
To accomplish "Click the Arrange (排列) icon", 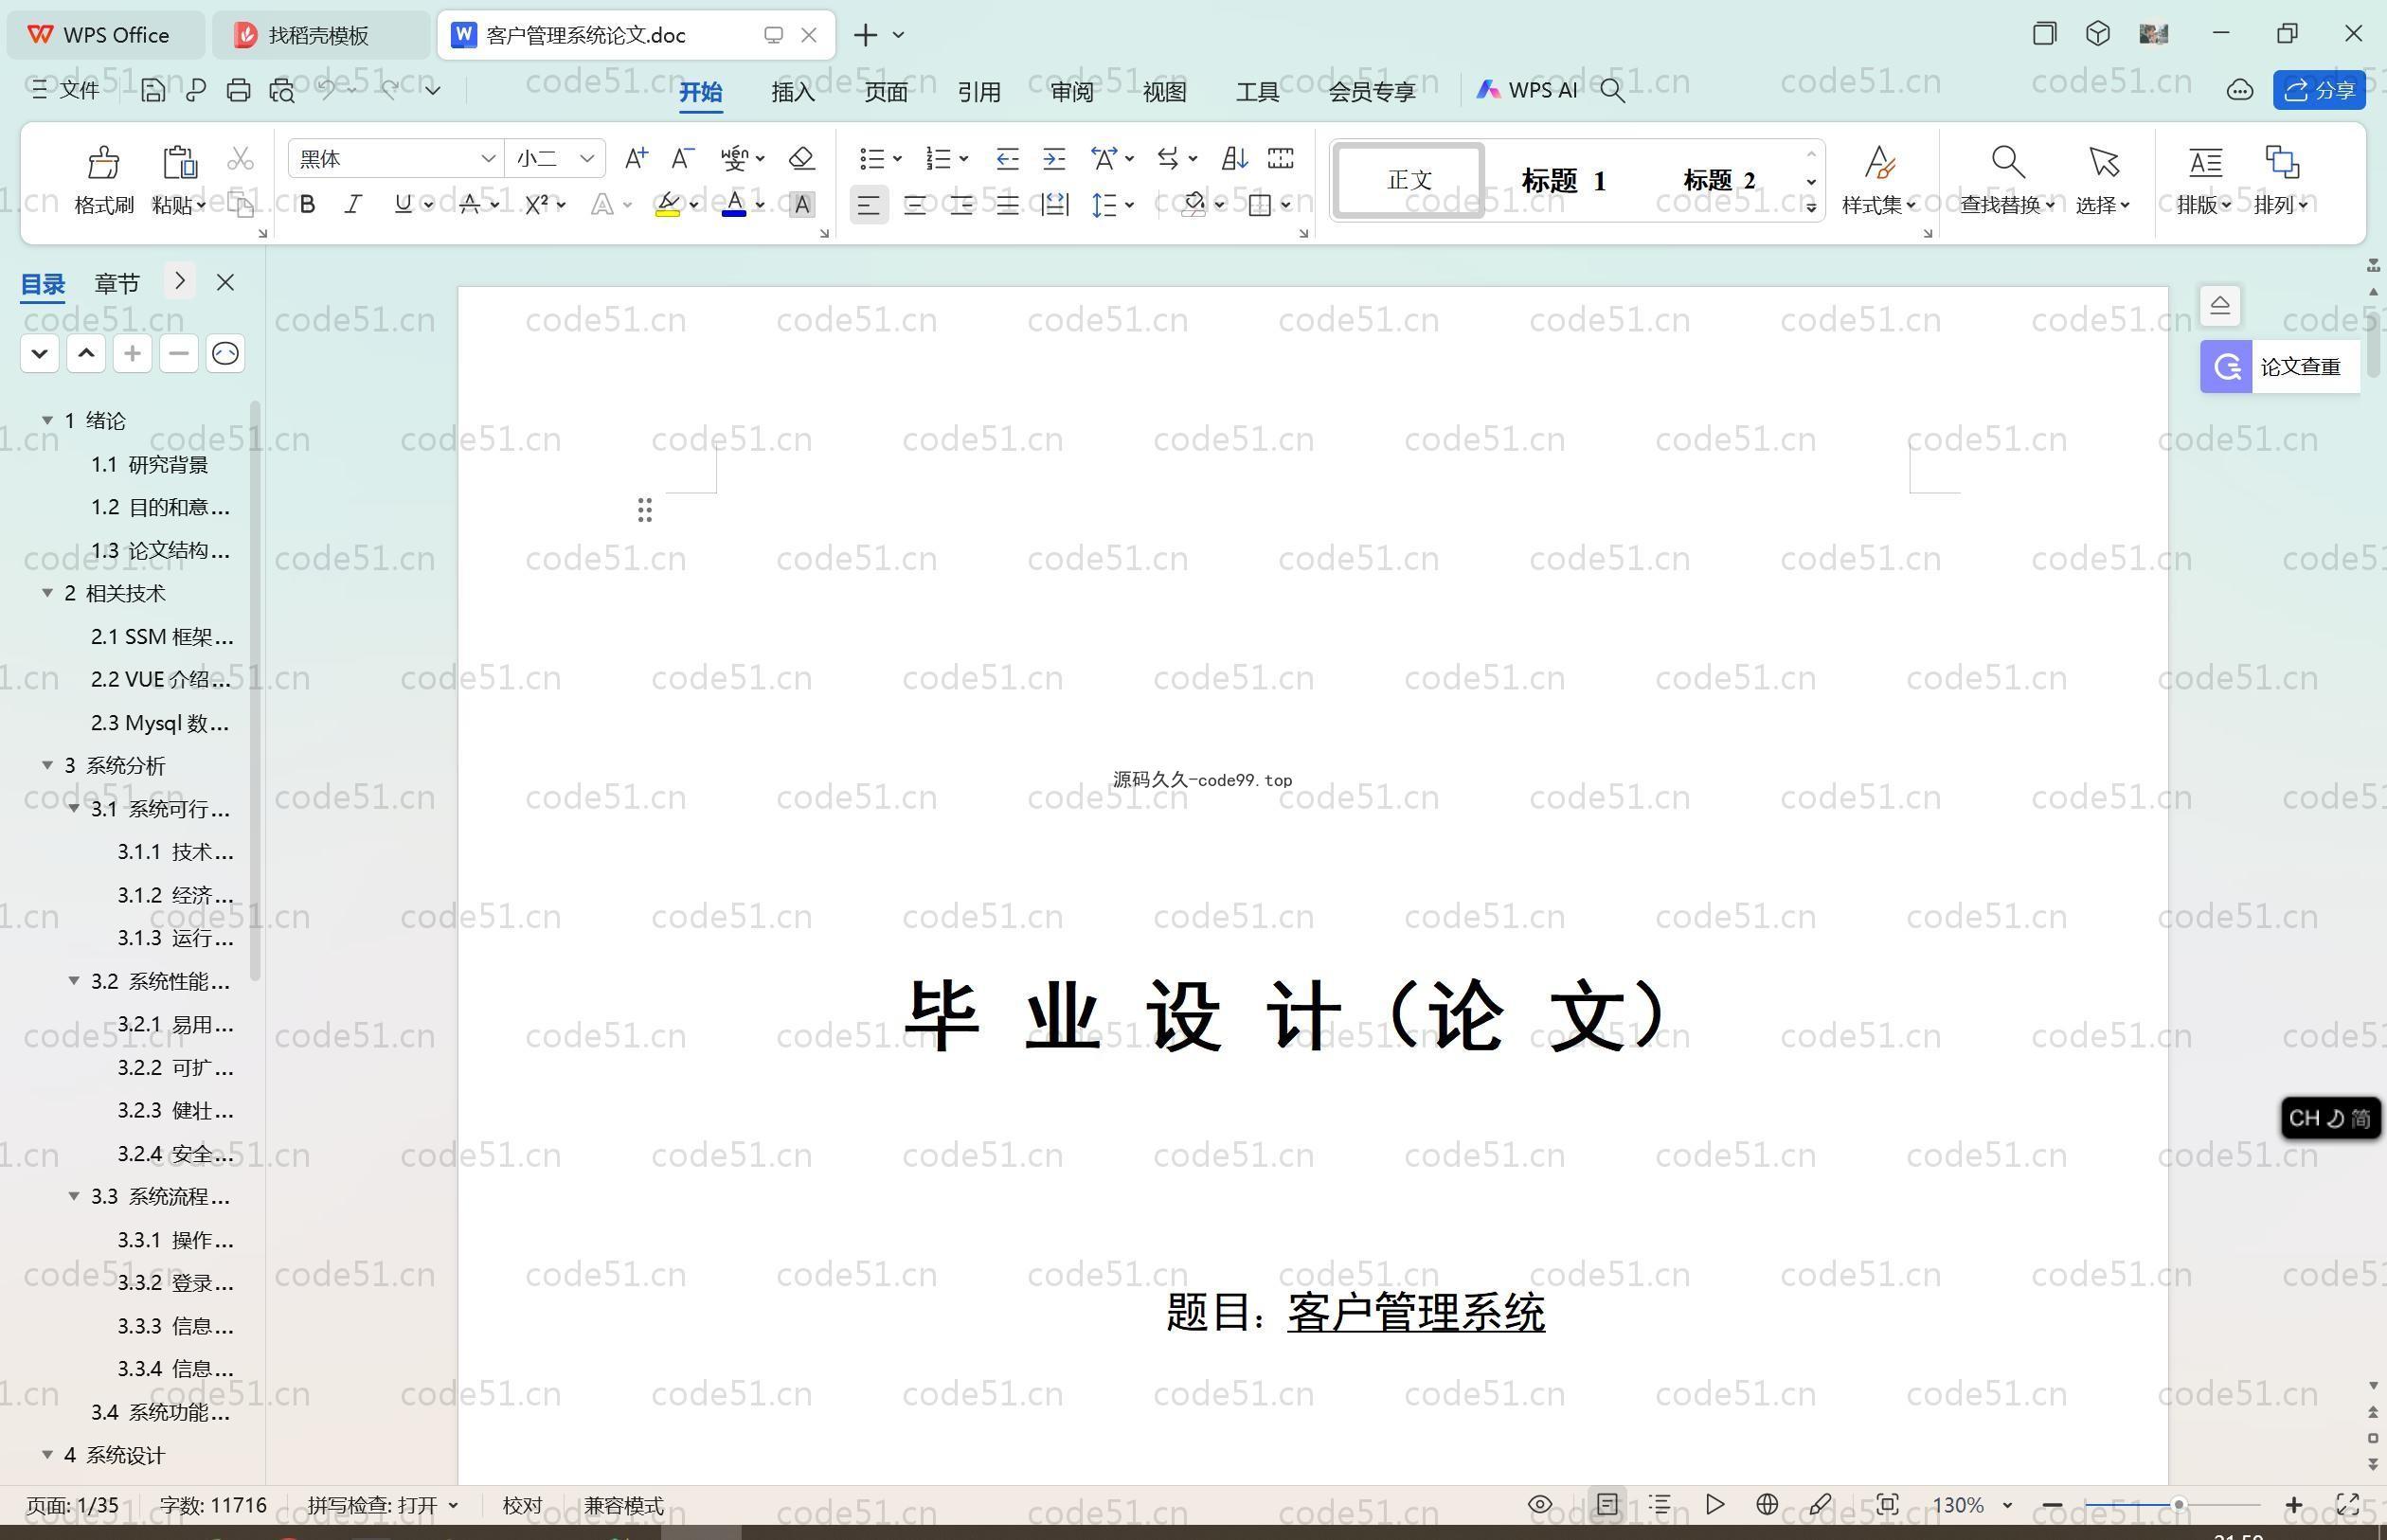I will pyautogui.click(x=2281, y=162).
